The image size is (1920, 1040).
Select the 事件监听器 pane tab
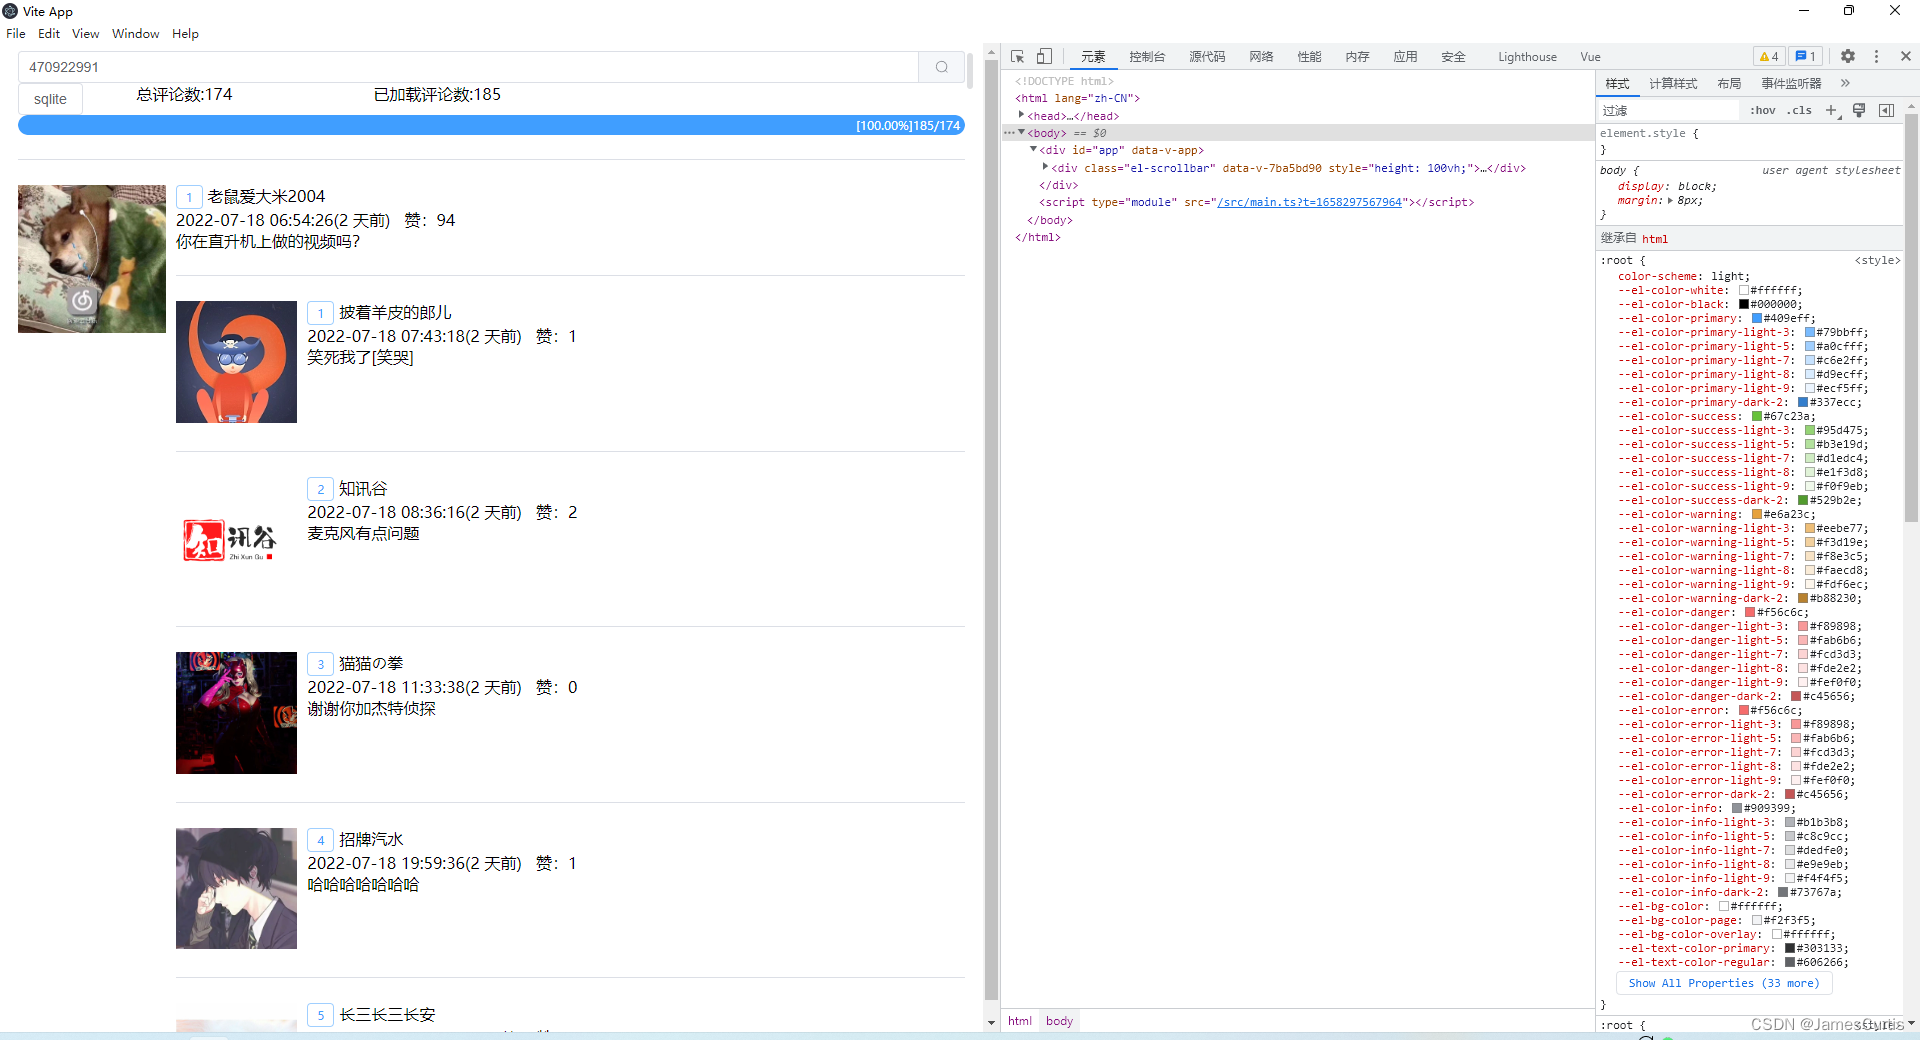1791,83
